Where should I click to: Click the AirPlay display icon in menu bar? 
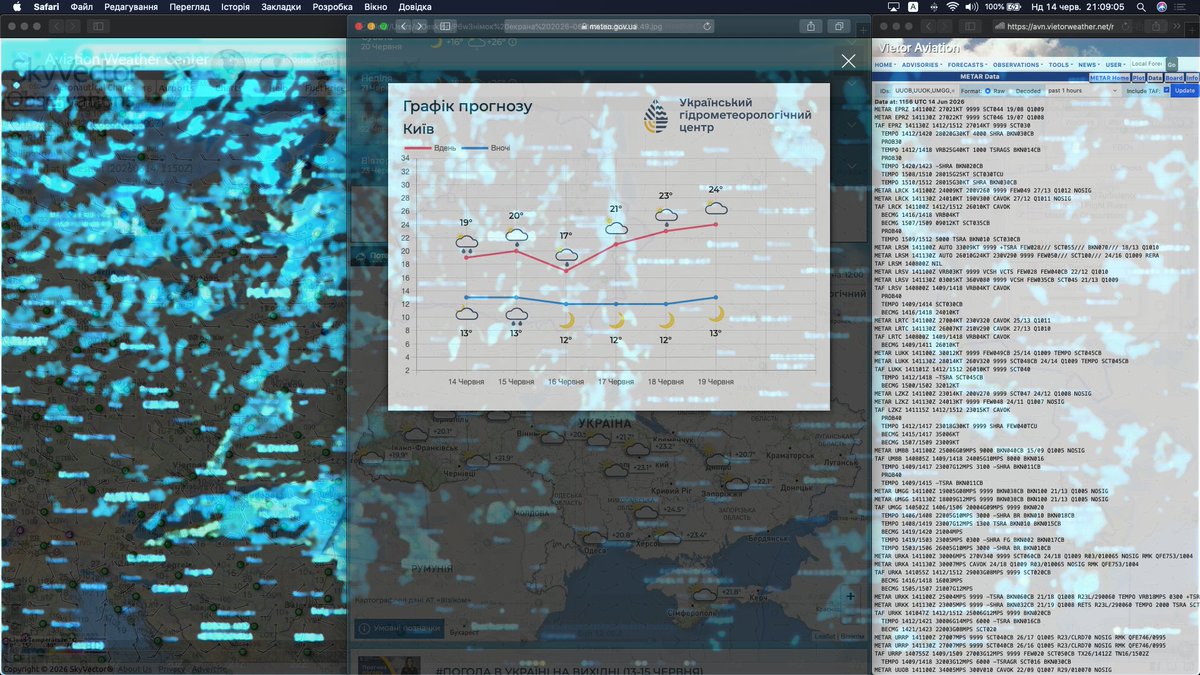pyautogui.click(x=893, y=6)
